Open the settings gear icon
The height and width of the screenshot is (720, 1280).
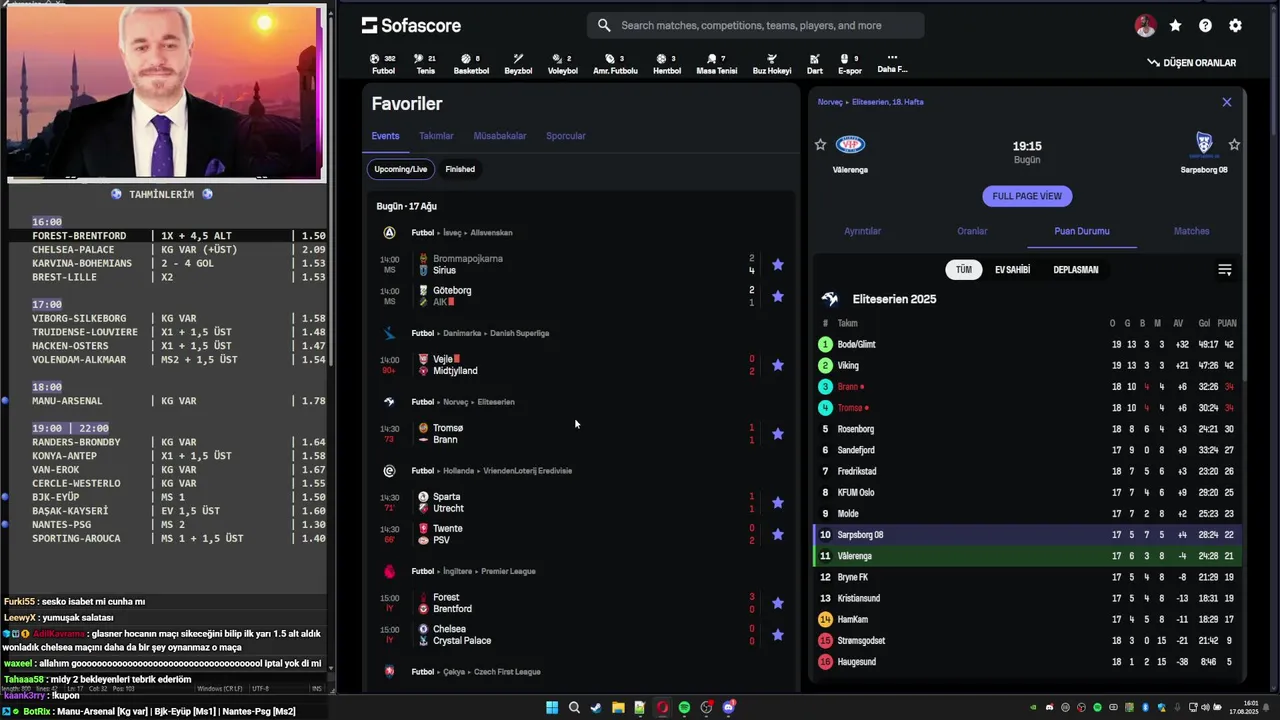click(x=1236, y=26)
